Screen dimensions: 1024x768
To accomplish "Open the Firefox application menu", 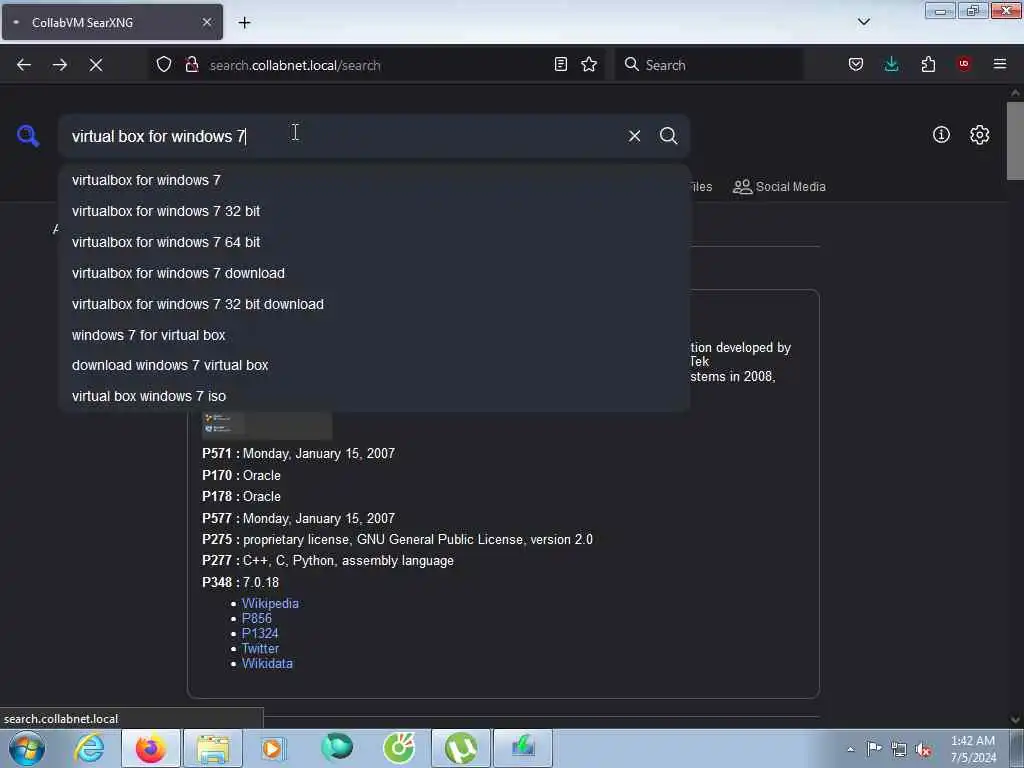I will click(x=1000, y=64).
